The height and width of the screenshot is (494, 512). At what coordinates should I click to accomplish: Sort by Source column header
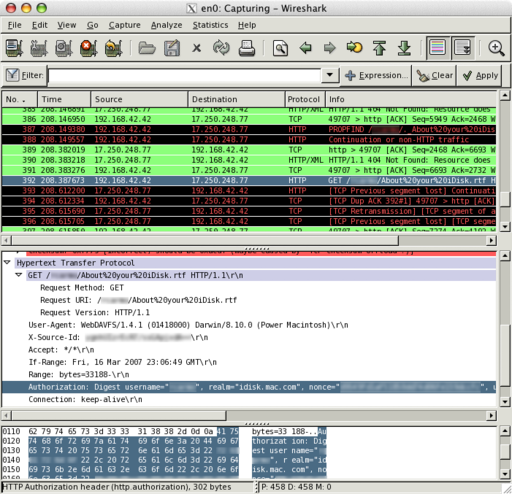tap(139, 99)
